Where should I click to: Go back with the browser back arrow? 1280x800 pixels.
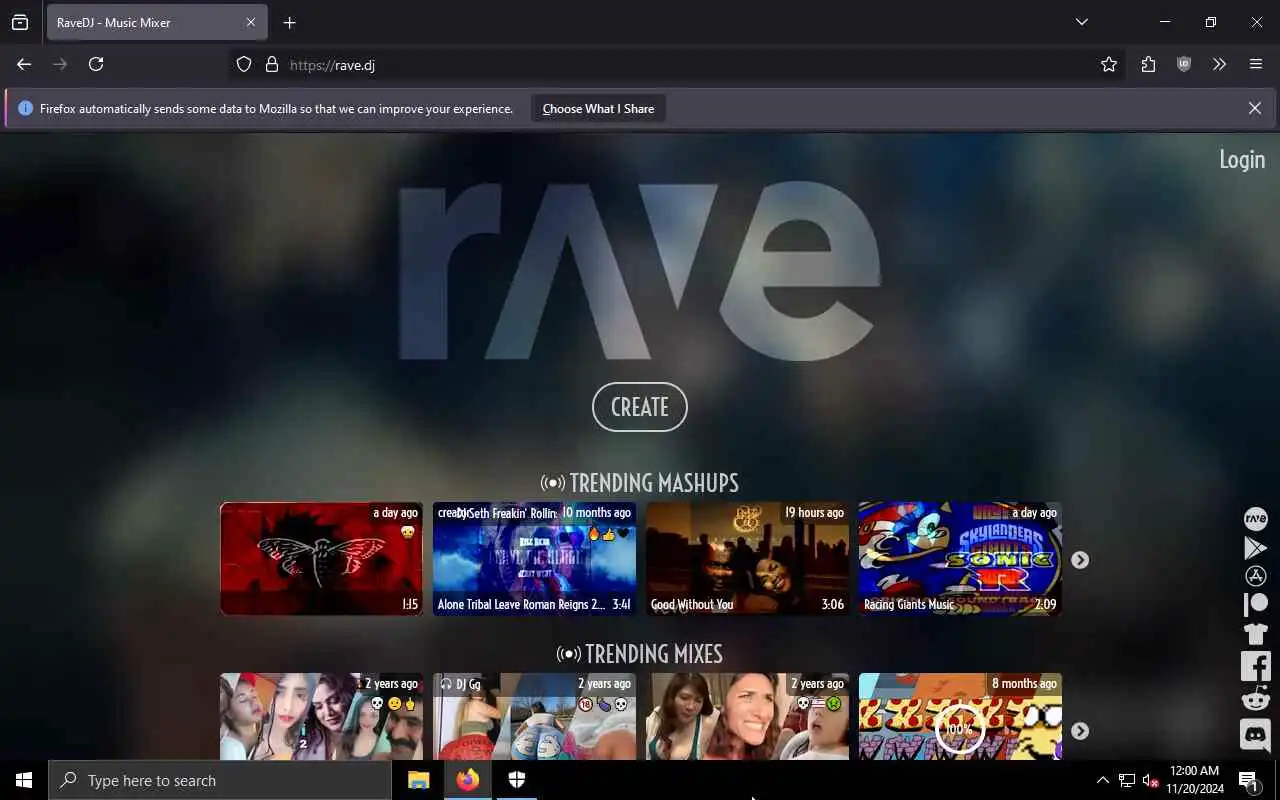(24, 64)
